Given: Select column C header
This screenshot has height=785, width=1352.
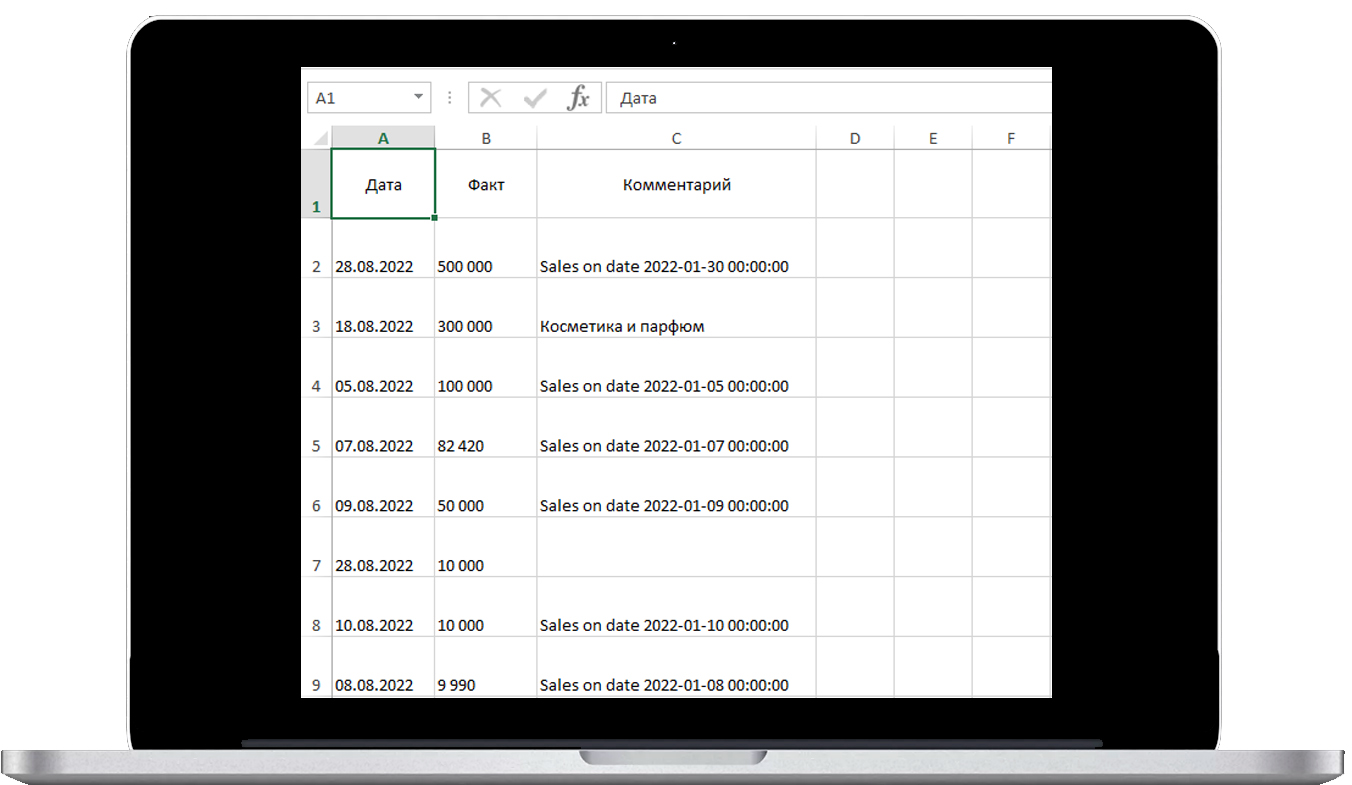Looking at the screenshot, I should [676, 139].
